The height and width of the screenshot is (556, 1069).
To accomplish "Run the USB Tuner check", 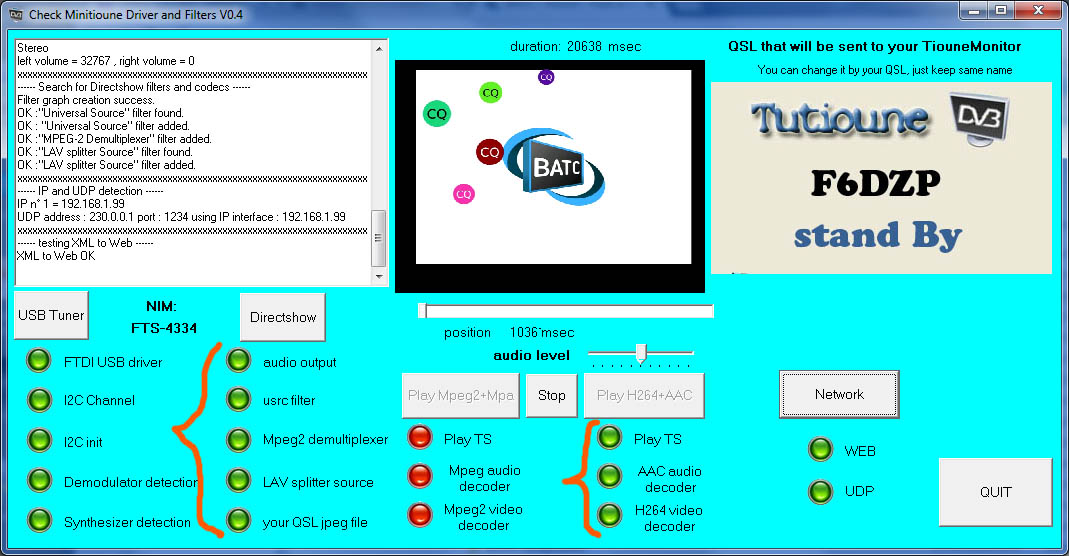I will [51, 315].
